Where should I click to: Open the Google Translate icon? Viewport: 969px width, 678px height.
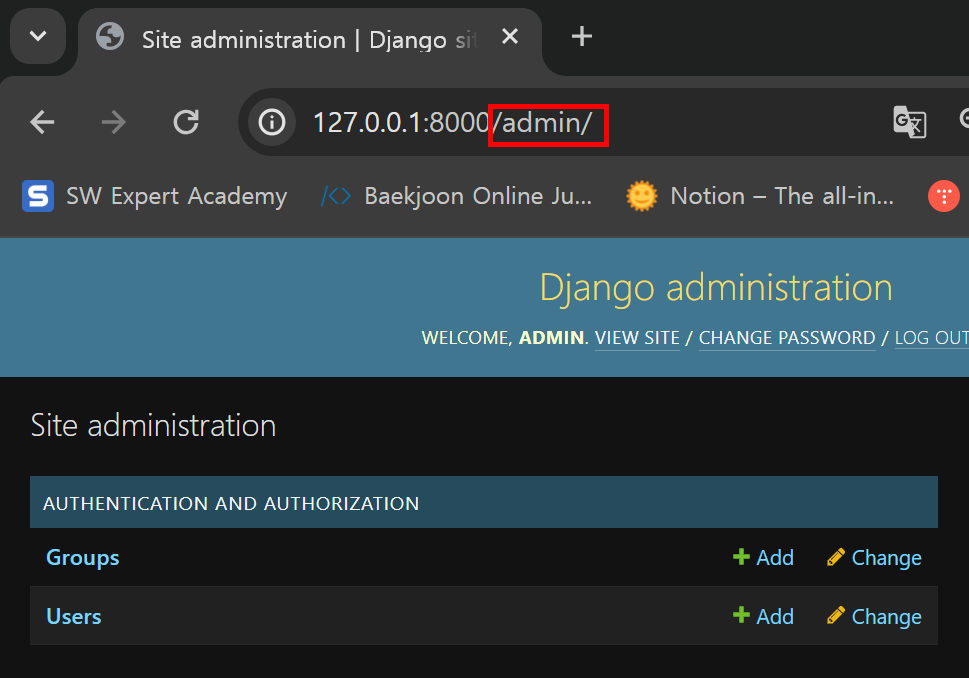pyautogui.click(x=910, y=122)
